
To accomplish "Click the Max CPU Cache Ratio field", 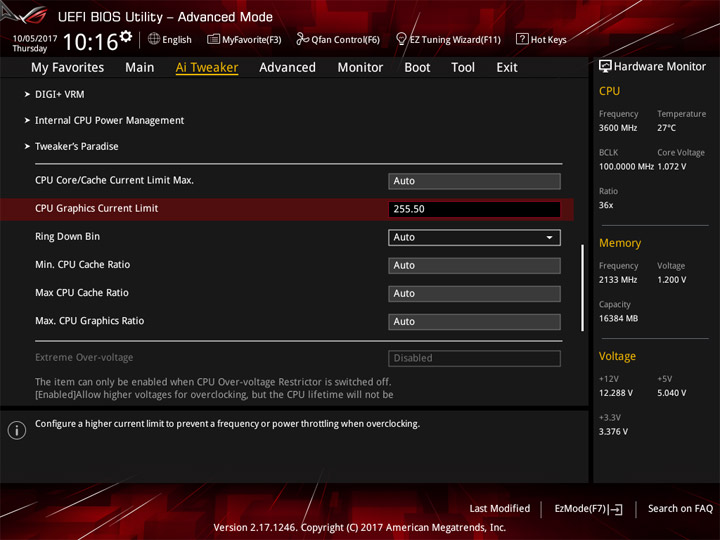I will [474, 293].
